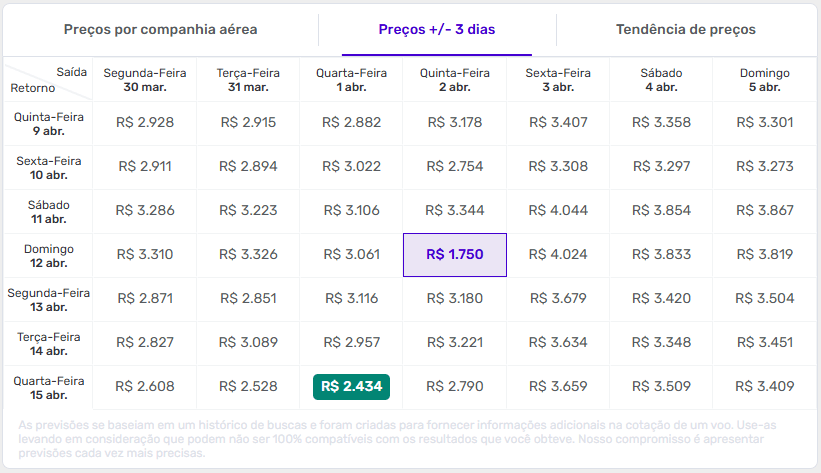Click the Quarta-Feira 15 abr. return row header
Viewport: 821px width, 473px height.
pos(48,387)
